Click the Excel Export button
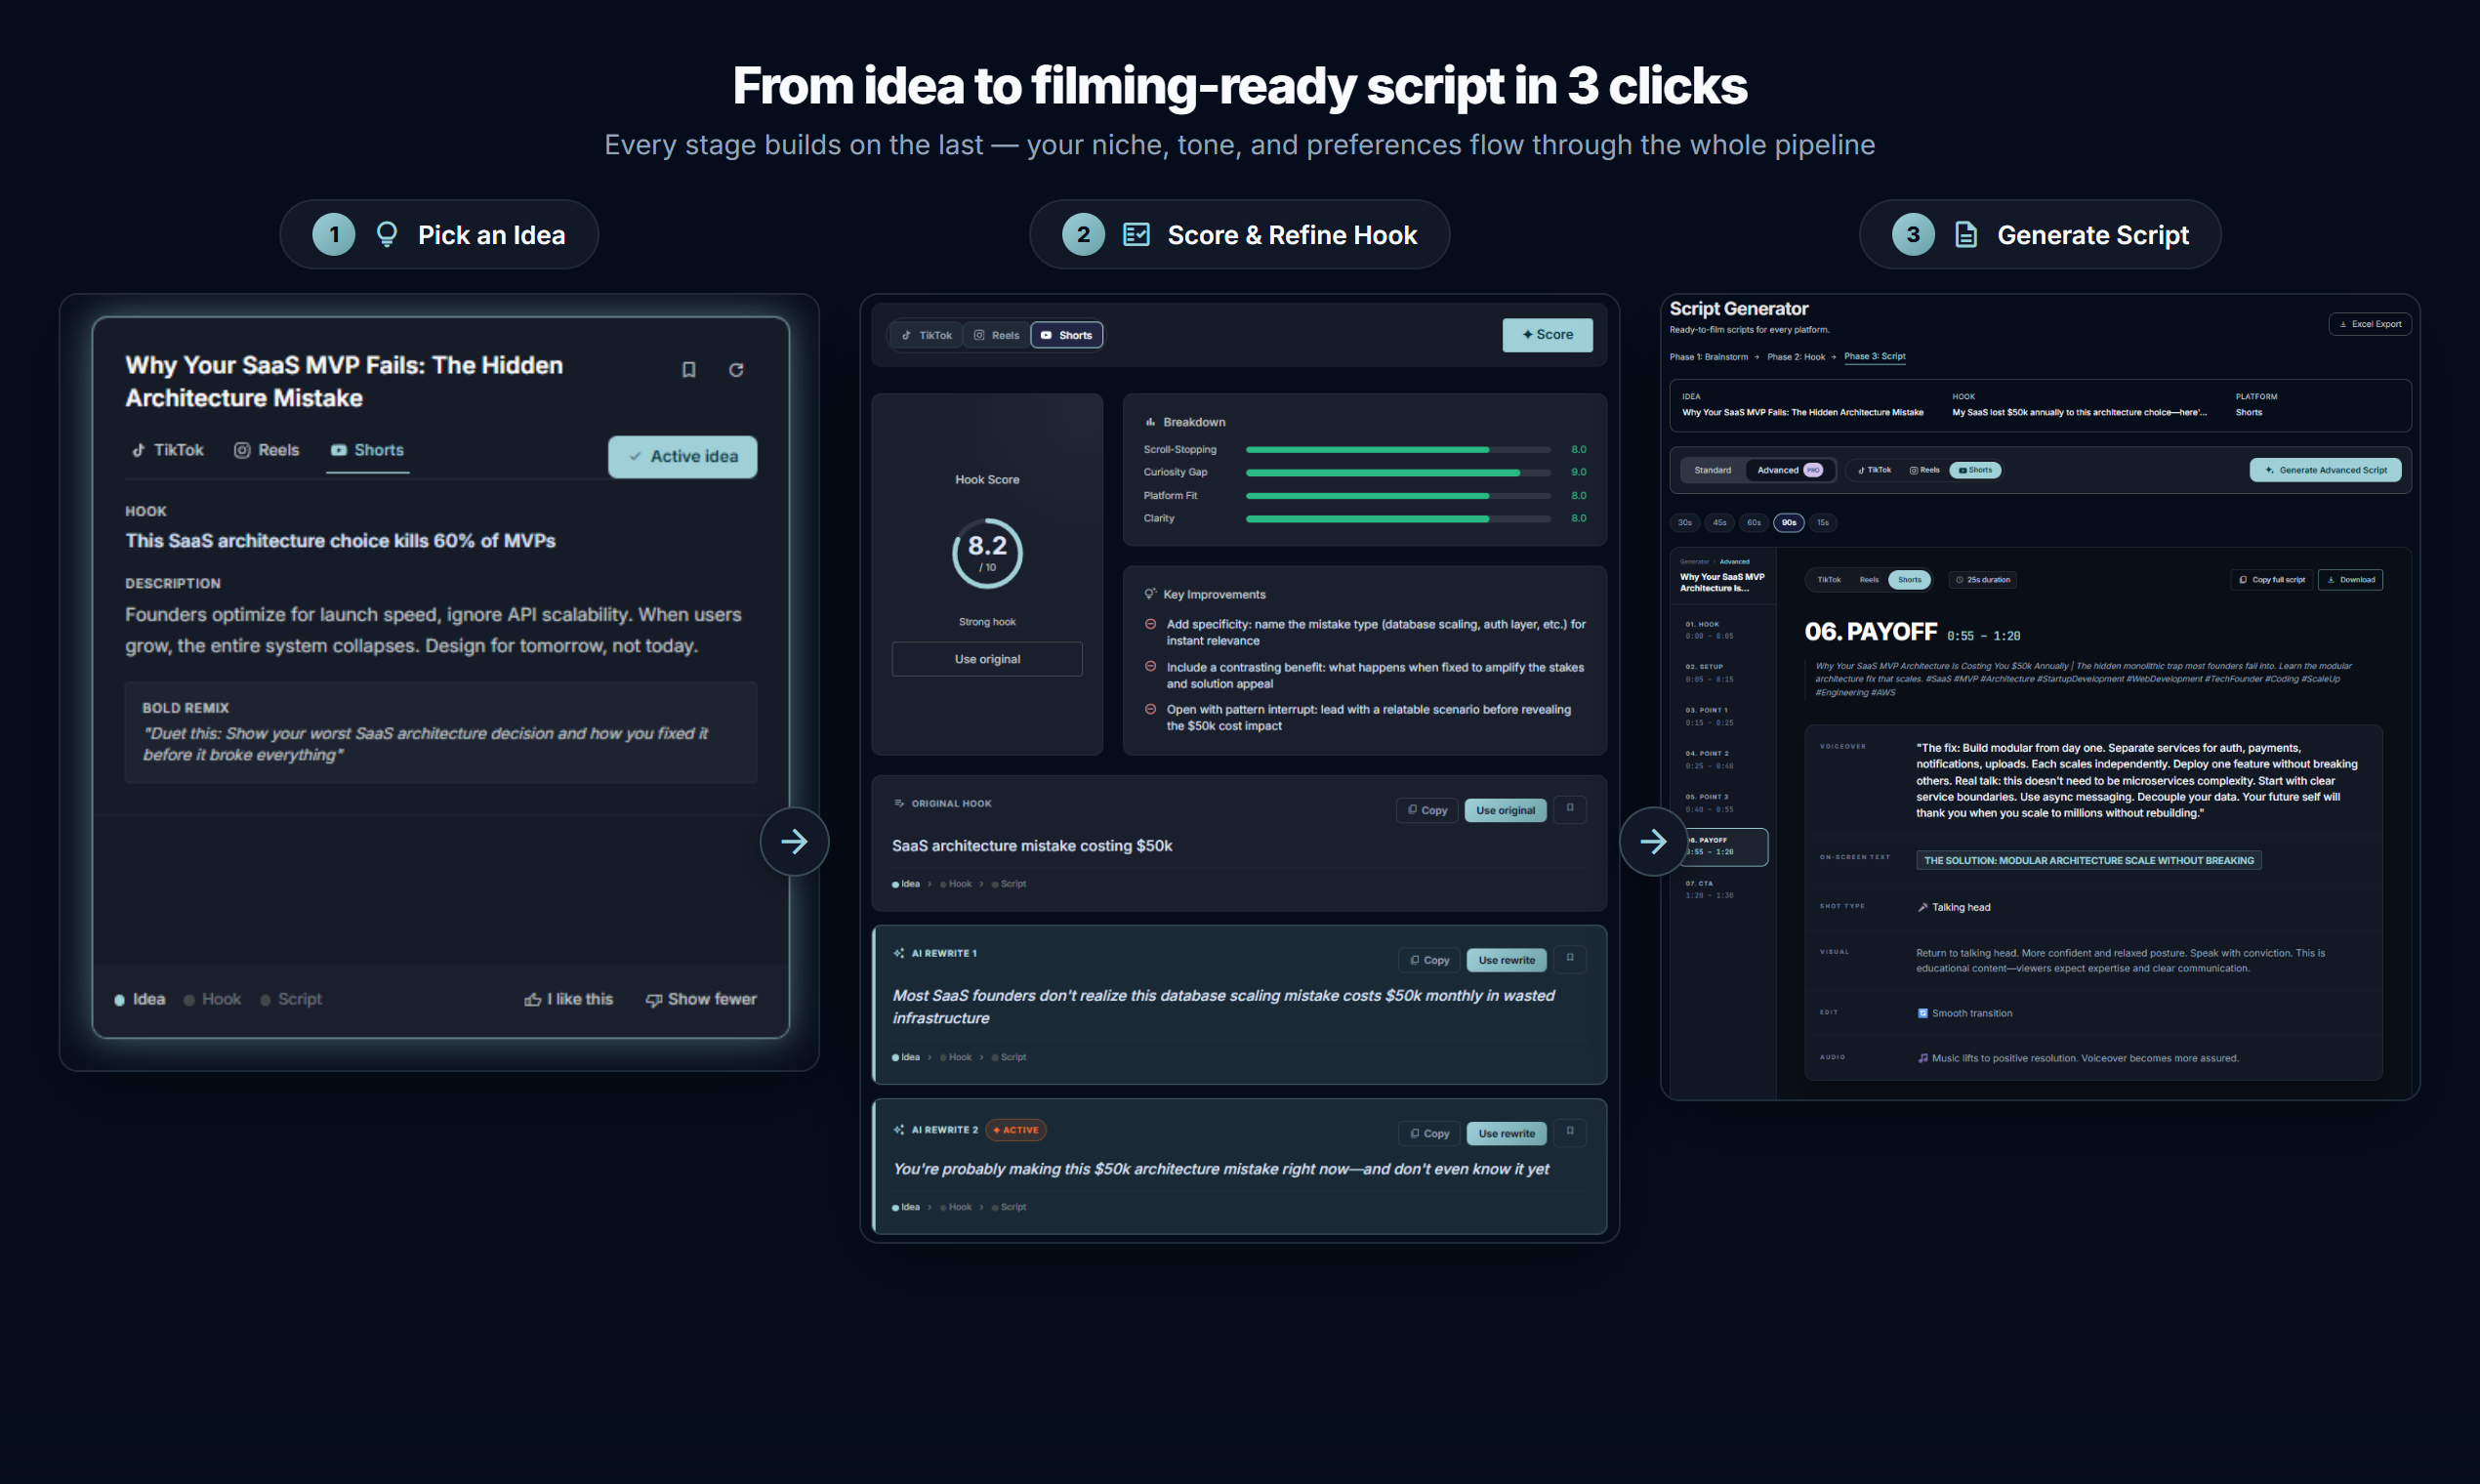The height and width of the screenshot is (1484, 2480). coord(2370,324)
